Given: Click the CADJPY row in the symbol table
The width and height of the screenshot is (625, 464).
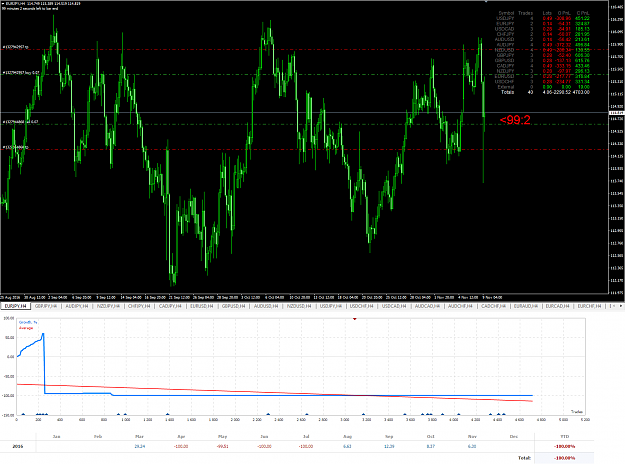Looking at the screenshot, I should (x=542, y=66).
